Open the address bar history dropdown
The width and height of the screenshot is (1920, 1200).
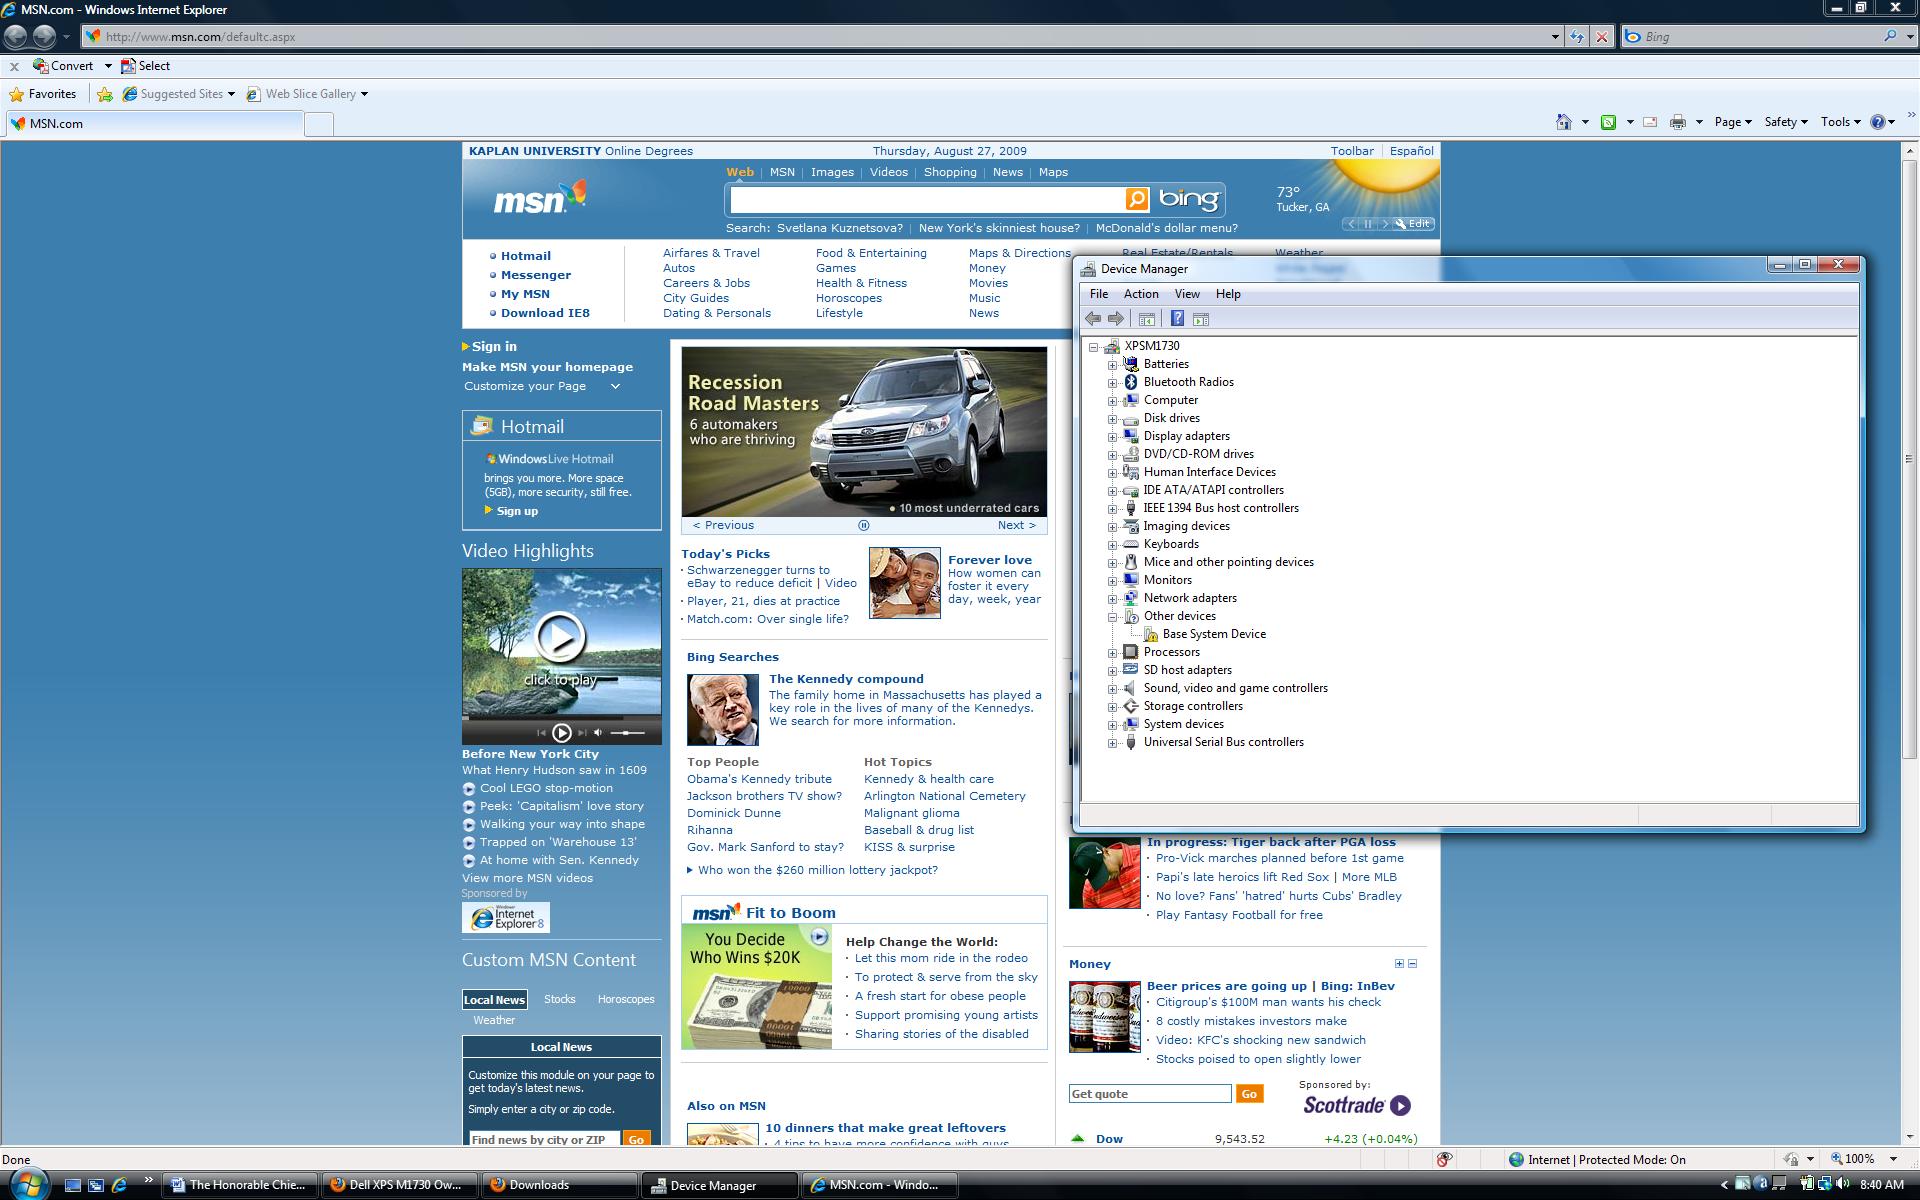[1555, 37]
